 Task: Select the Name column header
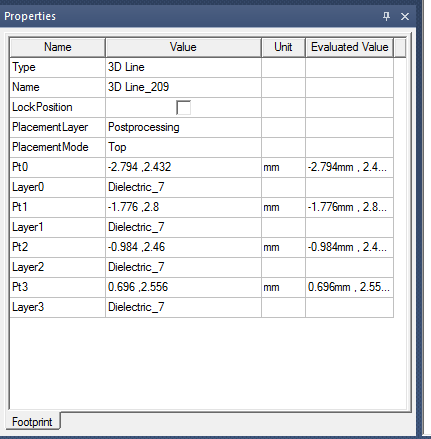[x=58, y=47]
